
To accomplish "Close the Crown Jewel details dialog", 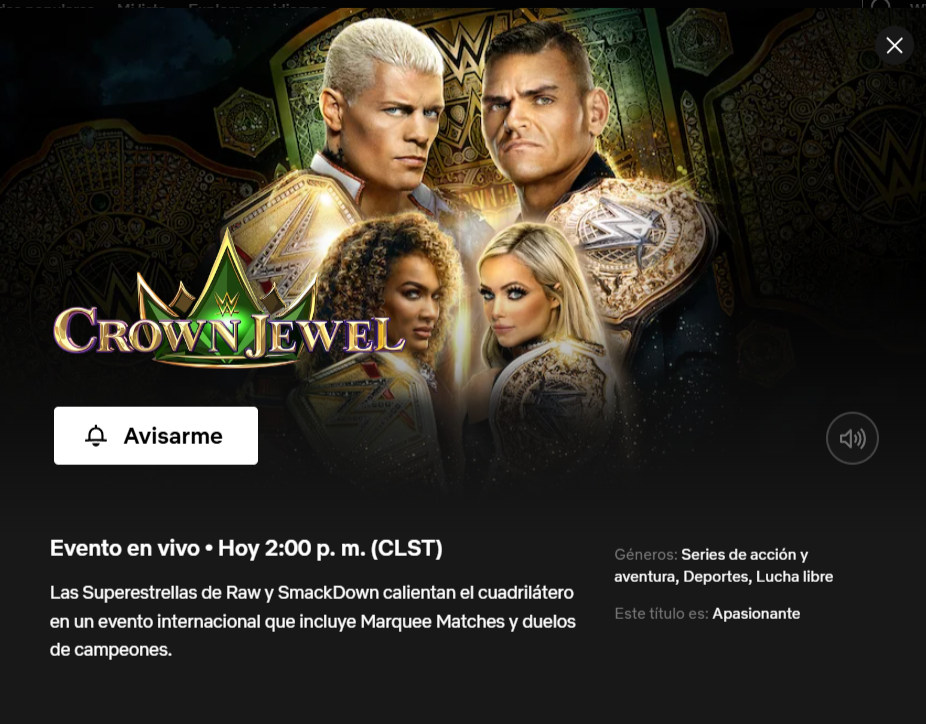I will coord(894,45).
